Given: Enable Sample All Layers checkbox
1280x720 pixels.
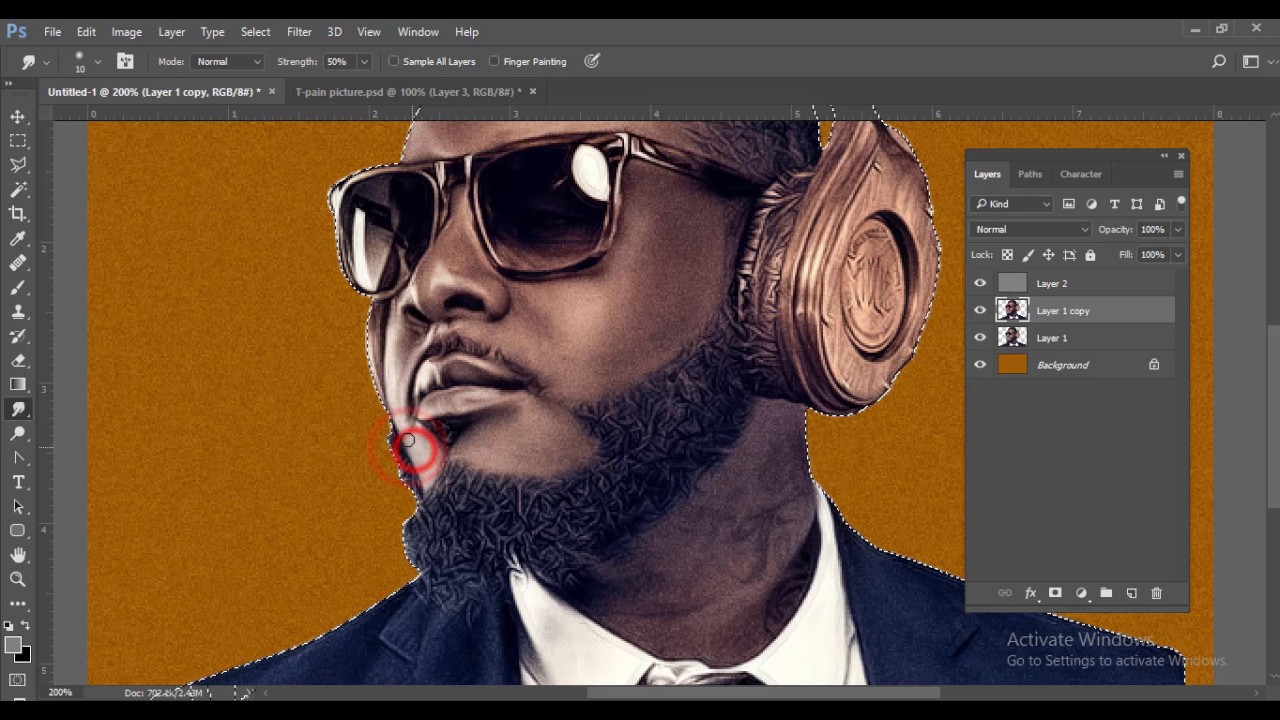Looking at the screenshot, I should point(394,61).
